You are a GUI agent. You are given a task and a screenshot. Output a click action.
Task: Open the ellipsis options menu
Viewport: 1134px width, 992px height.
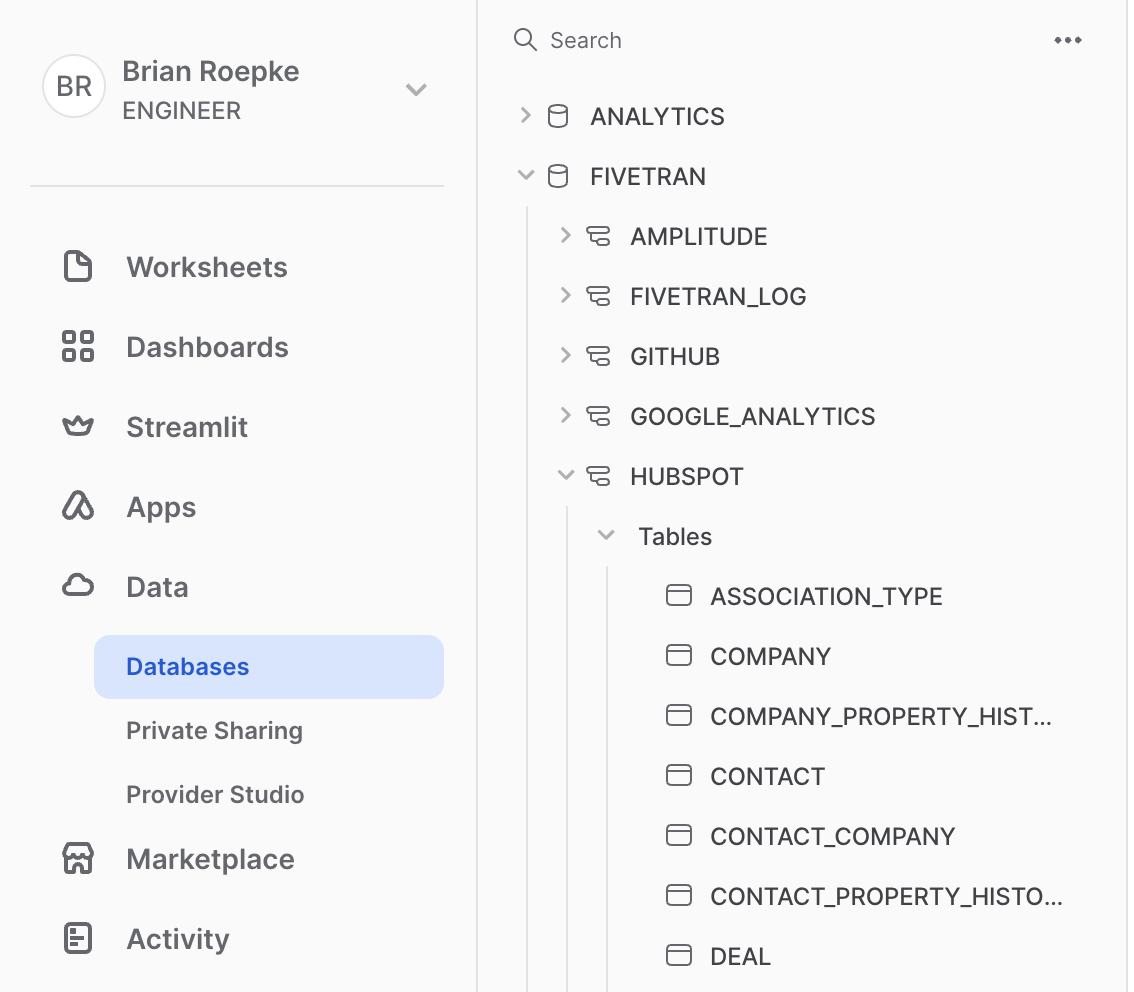(x=1067, y=40)
